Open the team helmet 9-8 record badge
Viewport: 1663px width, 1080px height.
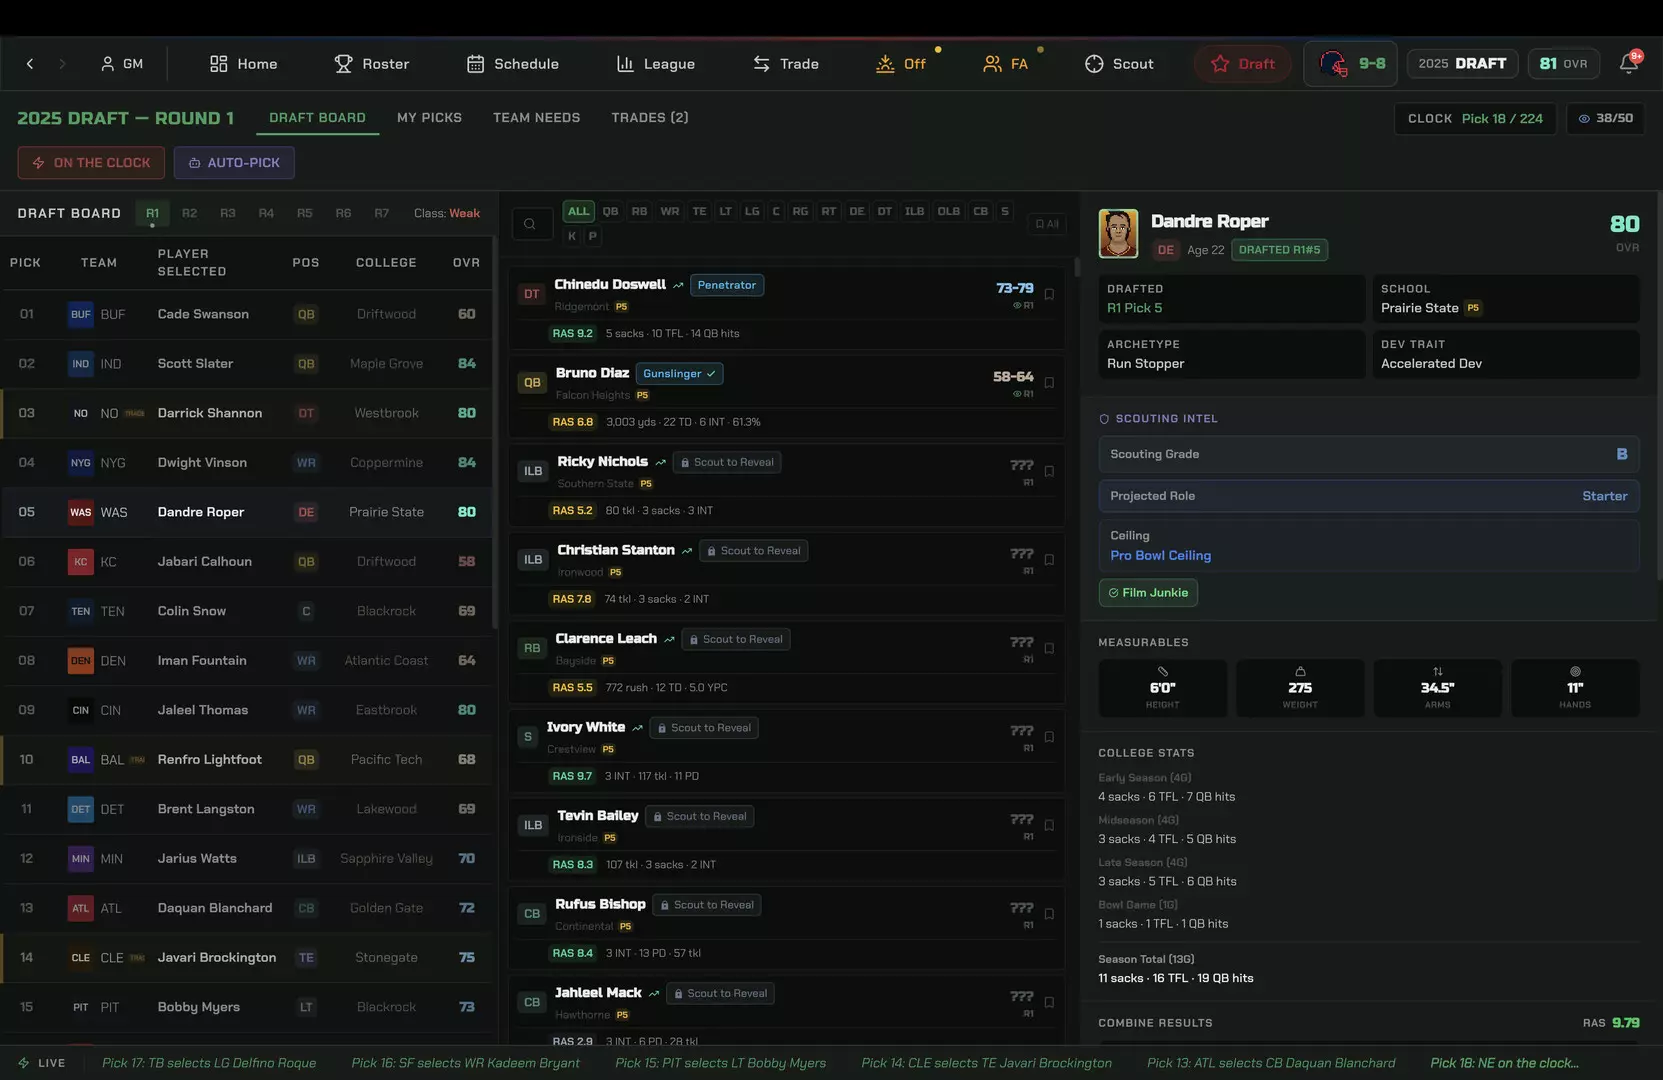[x=1351, y=63]
